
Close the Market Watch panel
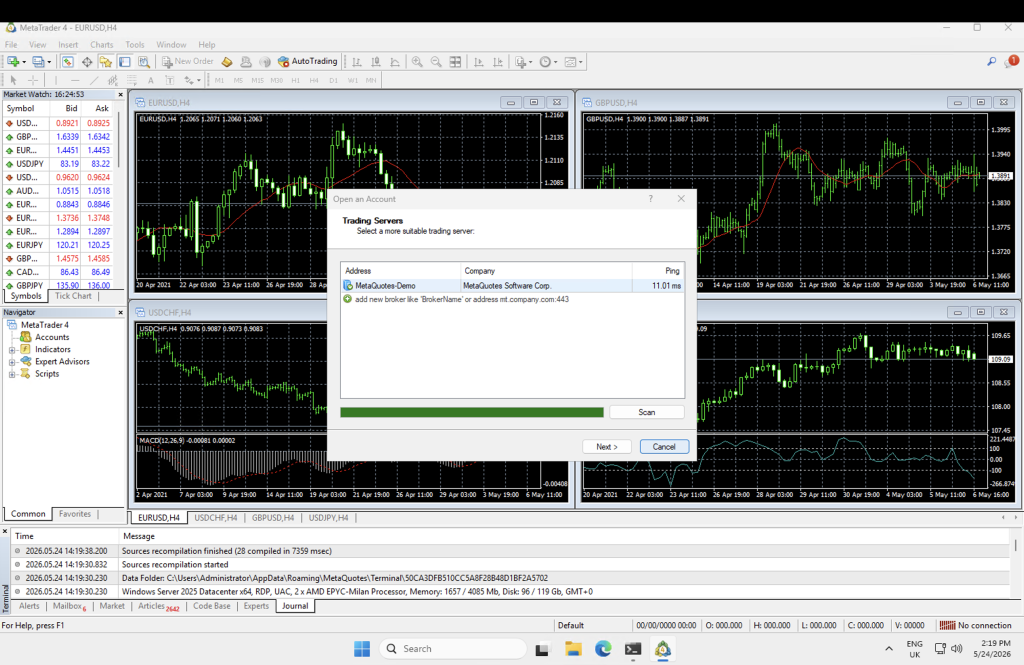pyautogui.click(x=120, y=95)
